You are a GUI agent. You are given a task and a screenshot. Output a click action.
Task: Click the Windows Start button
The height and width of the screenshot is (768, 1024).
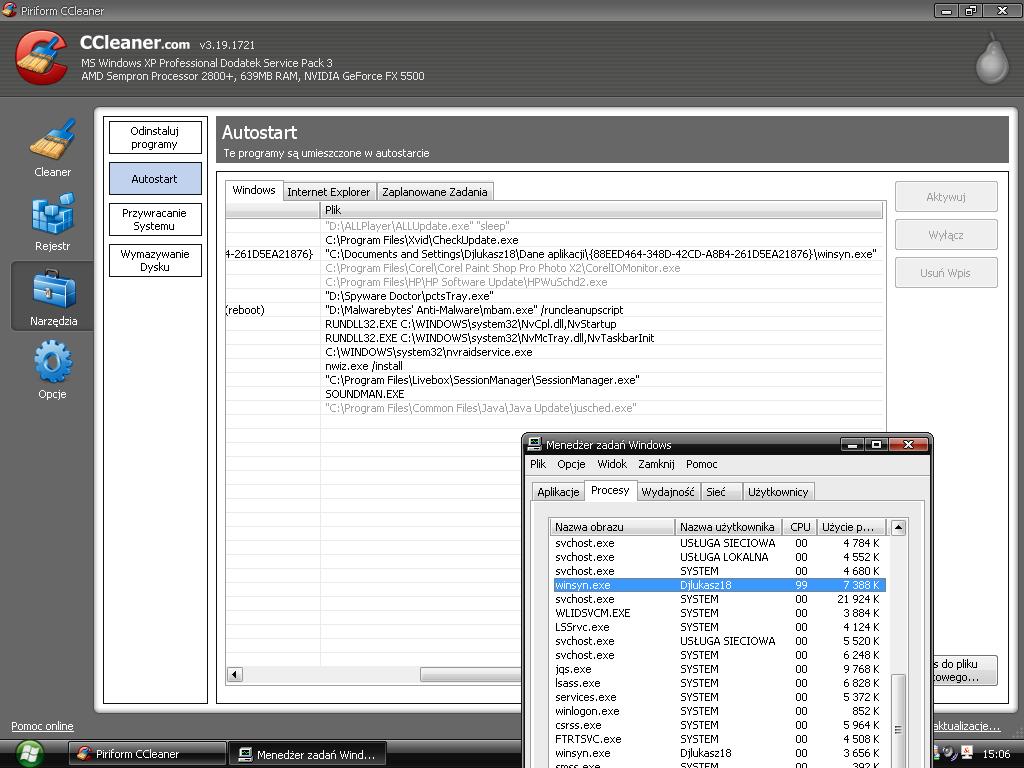click(29, 753)
